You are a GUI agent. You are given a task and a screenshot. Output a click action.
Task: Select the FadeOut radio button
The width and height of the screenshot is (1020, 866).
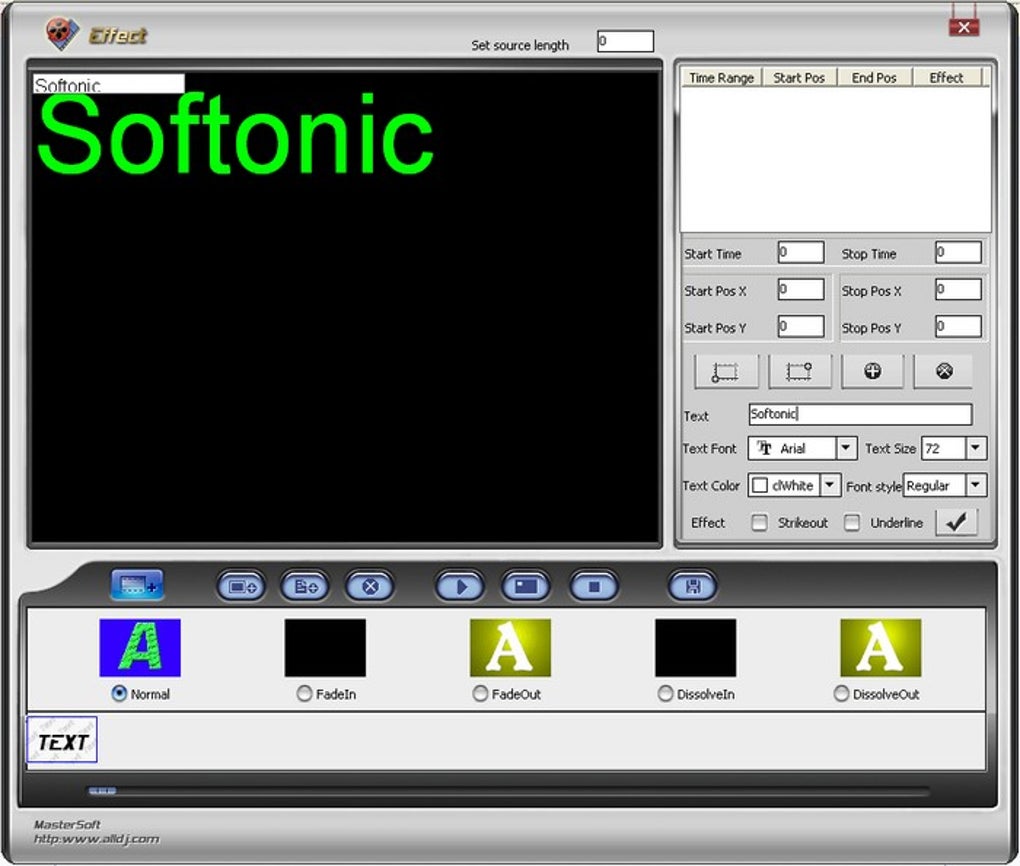tap(480, 694)
